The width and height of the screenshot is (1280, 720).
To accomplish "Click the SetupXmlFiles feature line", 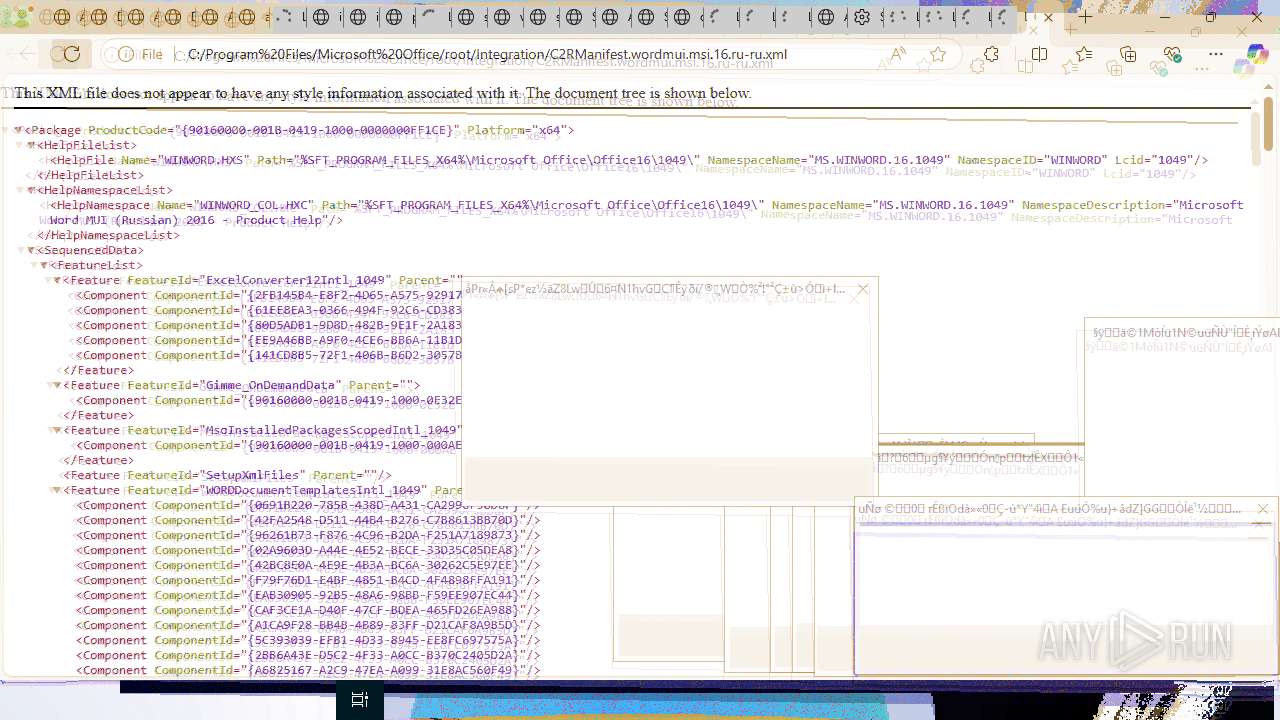I will point(228,475).
